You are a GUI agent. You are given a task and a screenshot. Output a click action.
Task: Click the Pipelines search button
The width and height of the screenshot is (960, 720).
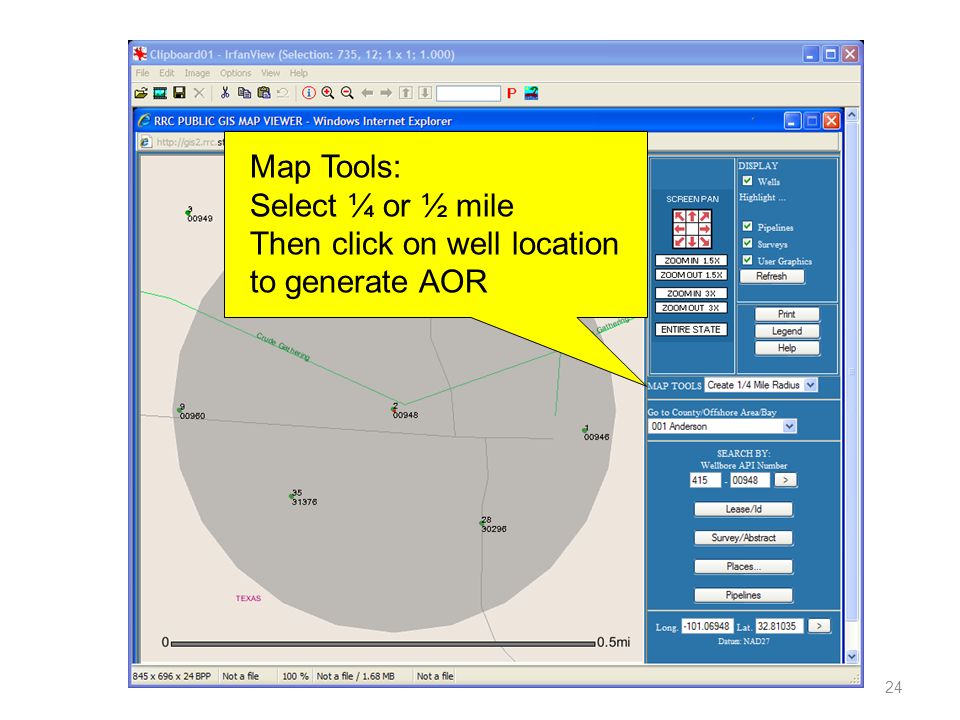click(743, 595)
